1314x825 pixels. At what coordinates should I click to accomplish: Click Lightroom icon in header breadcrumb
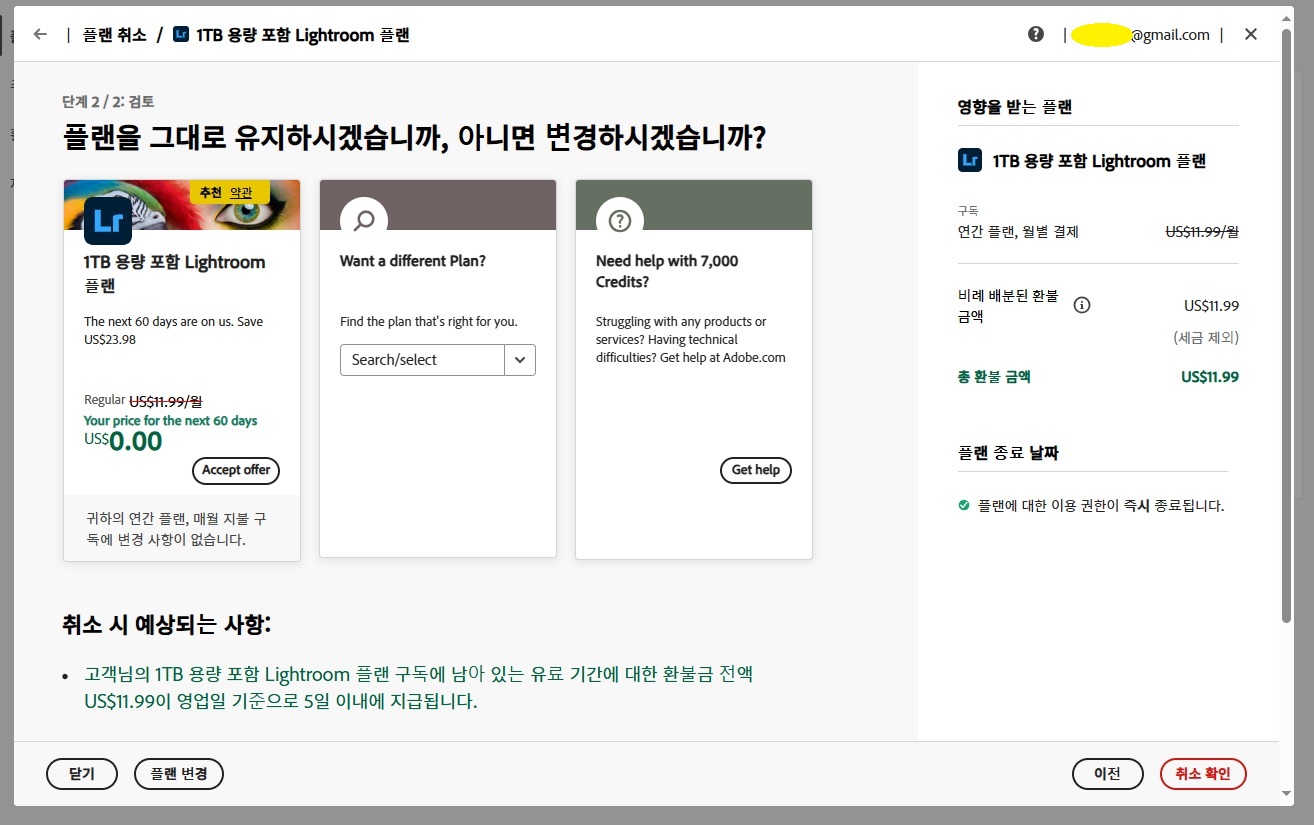tap(181, 34)
